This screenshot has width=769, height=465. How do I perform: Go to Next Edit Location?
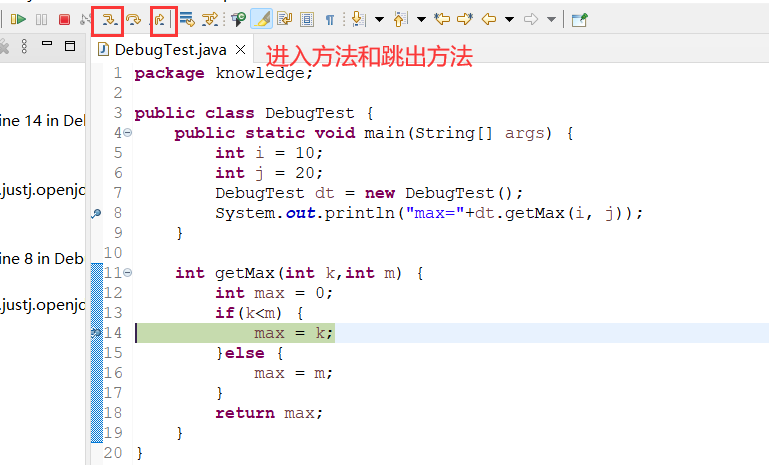tap(464, 20)
